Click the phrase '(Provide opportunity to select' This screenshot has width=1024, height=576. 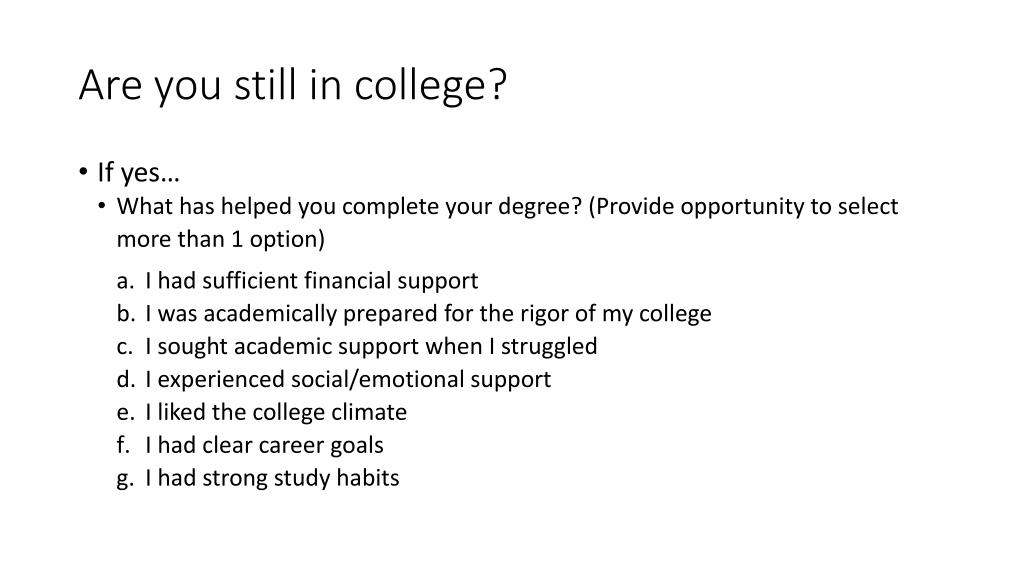coord(743,206)
